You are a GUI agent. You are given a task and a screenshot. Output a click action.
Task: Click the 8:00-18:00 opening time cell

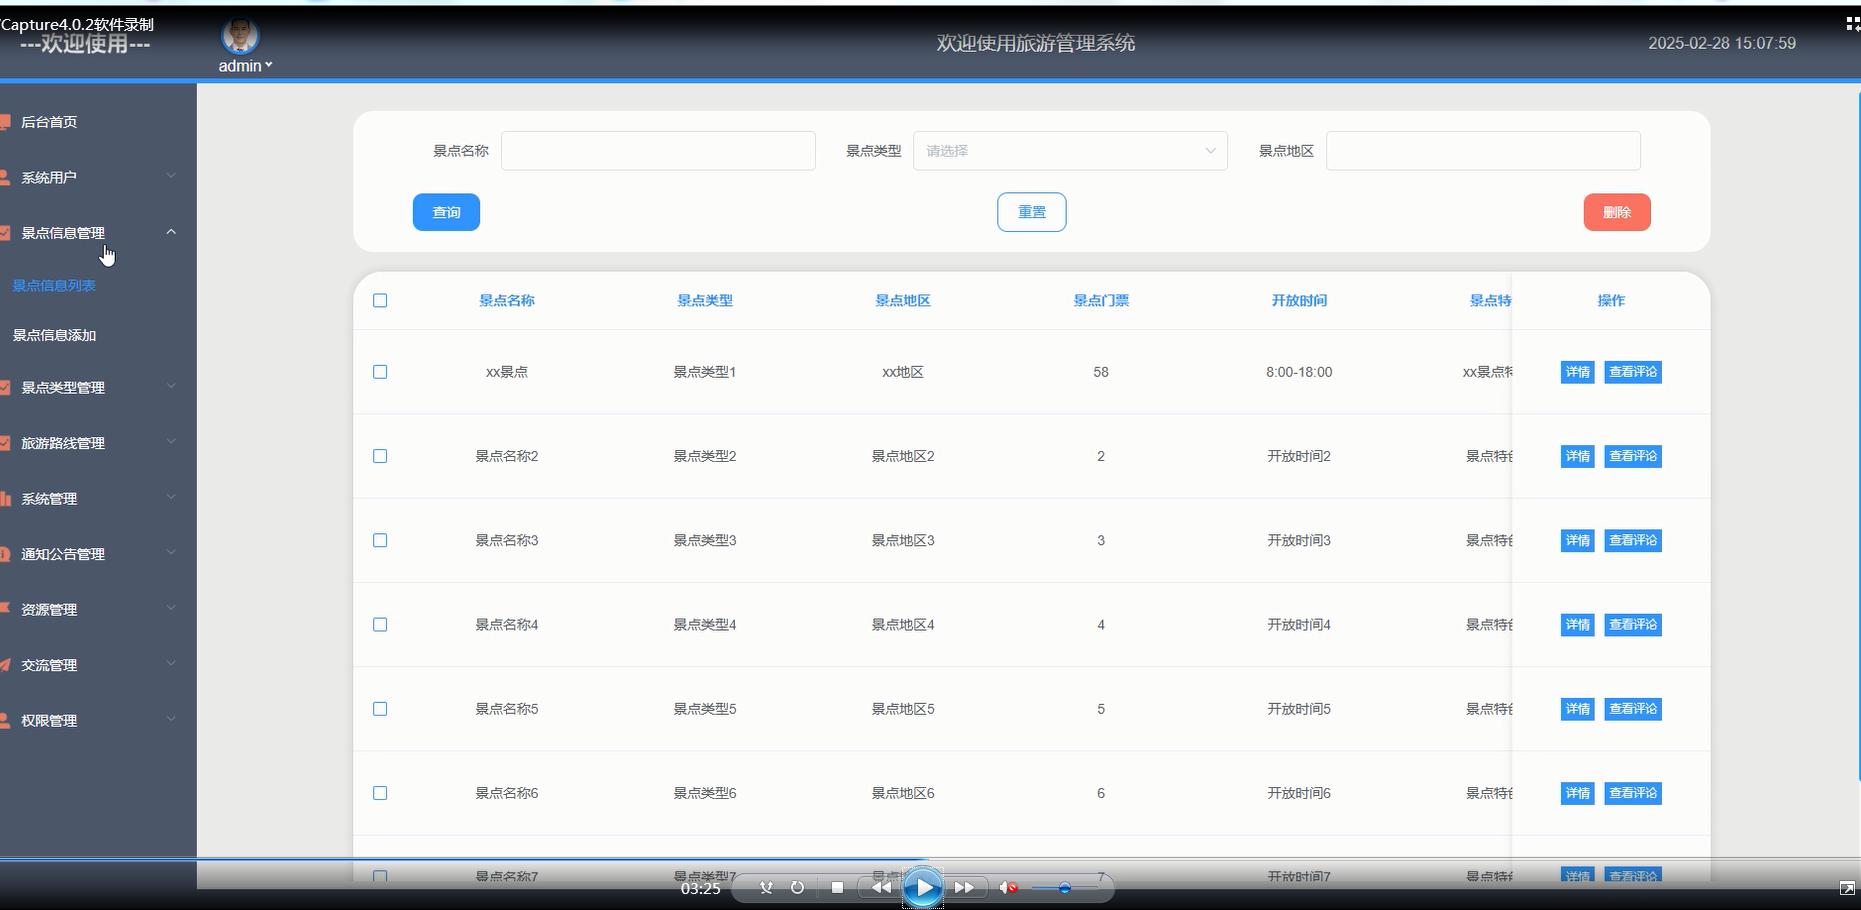1299,372
